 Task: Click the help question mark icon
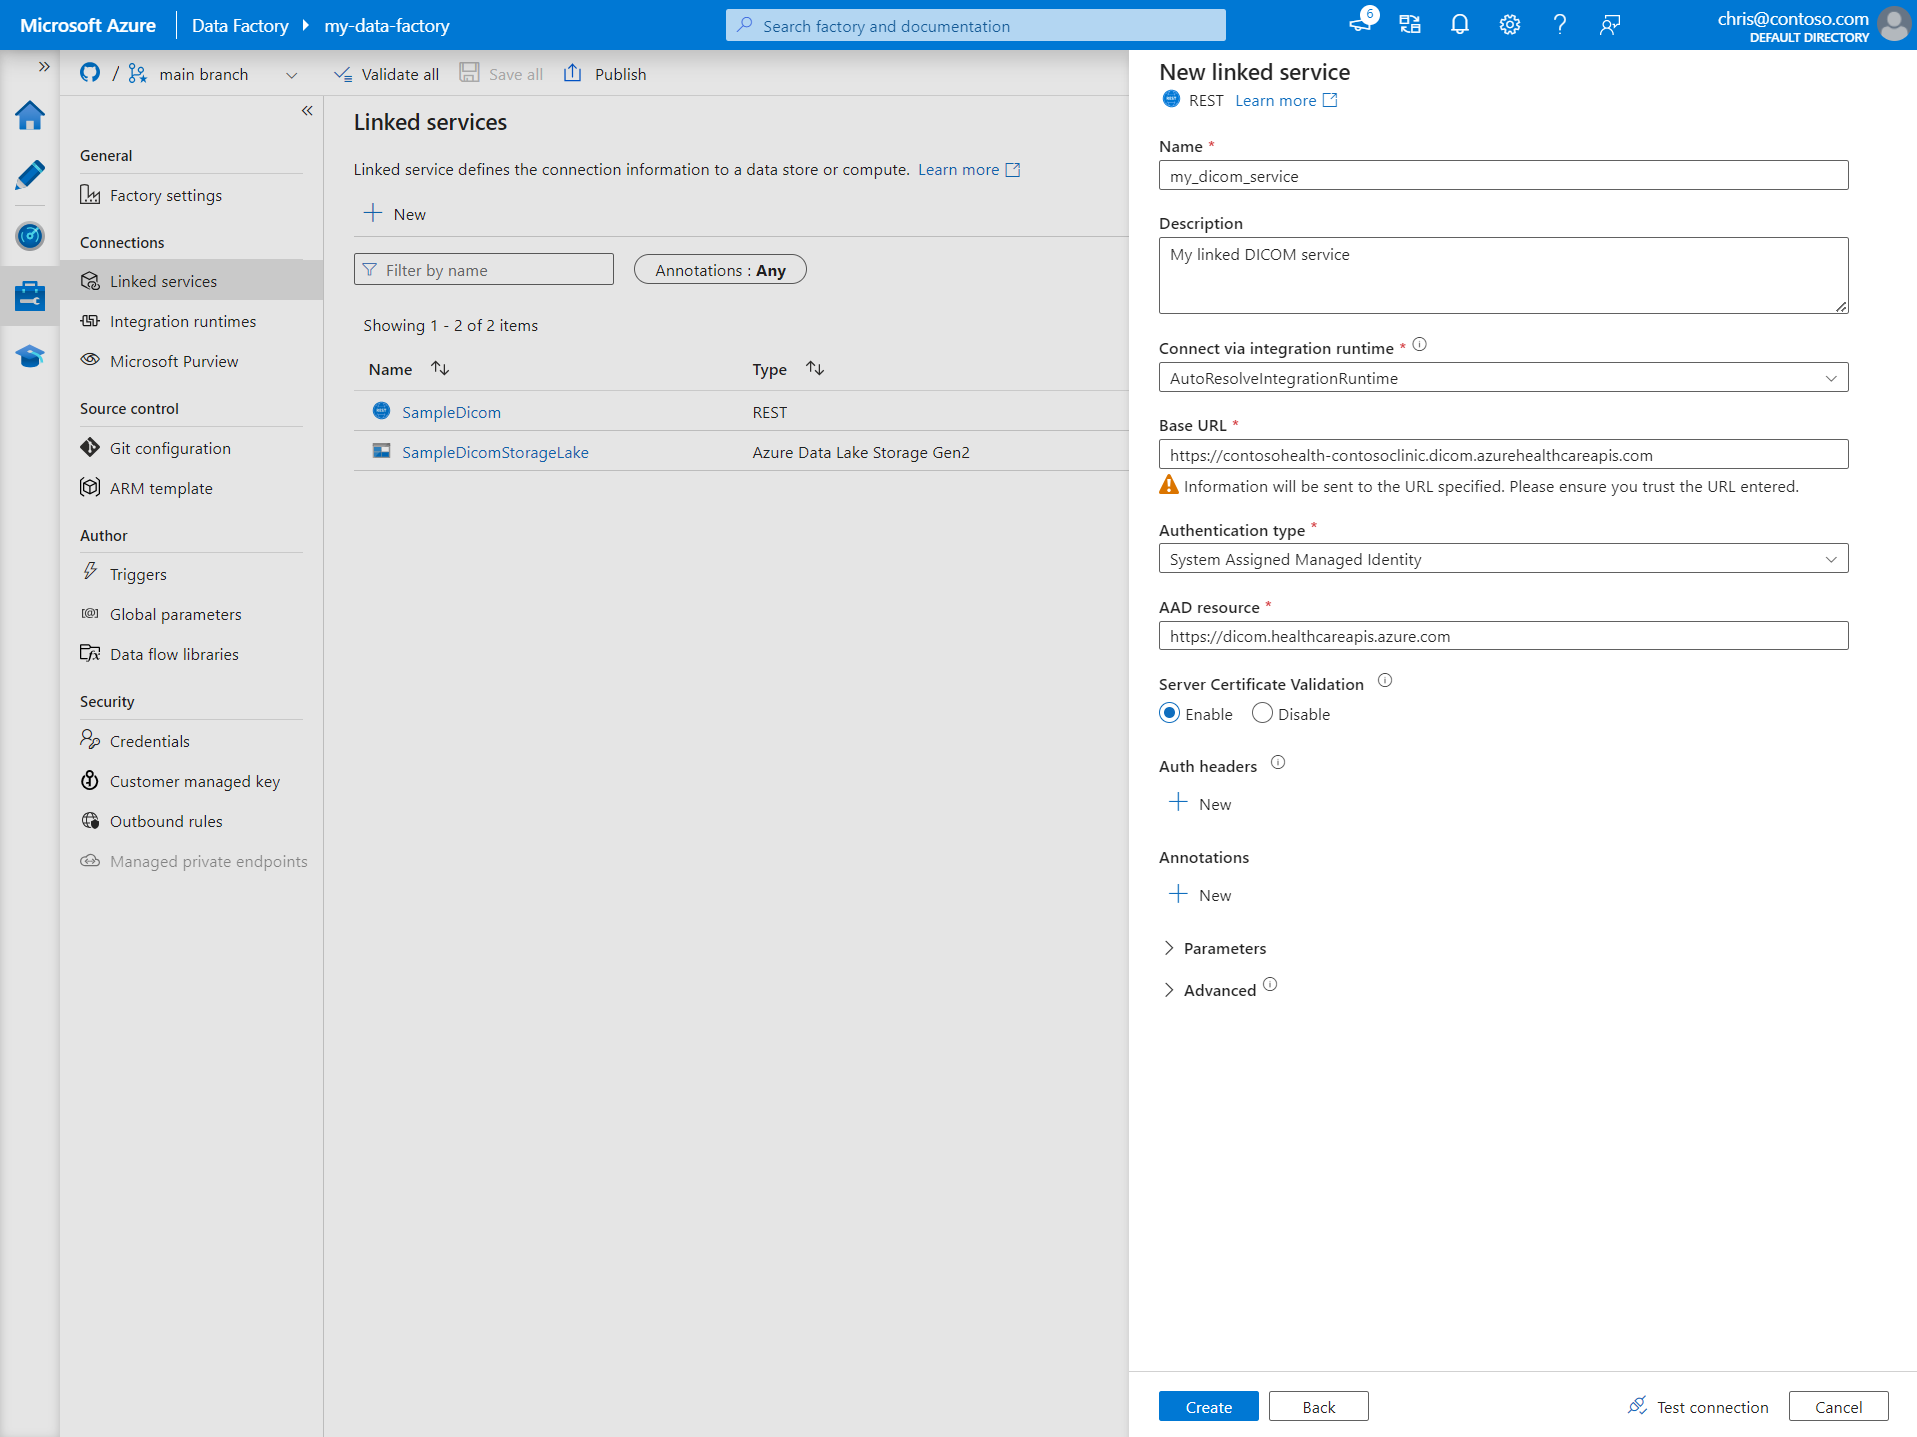(x=1559, y=25)
